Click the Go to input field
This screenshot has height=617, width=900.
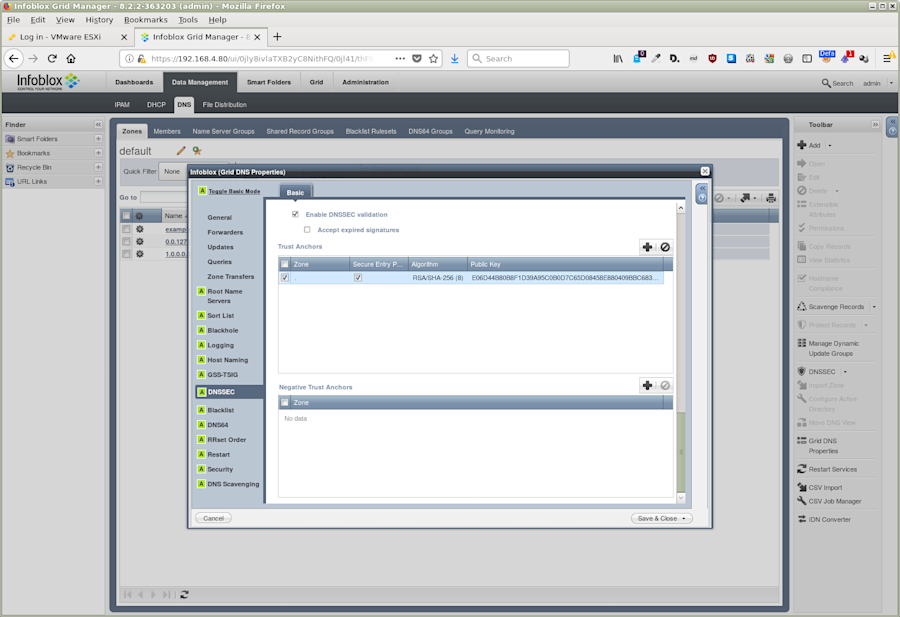[164, 197]
